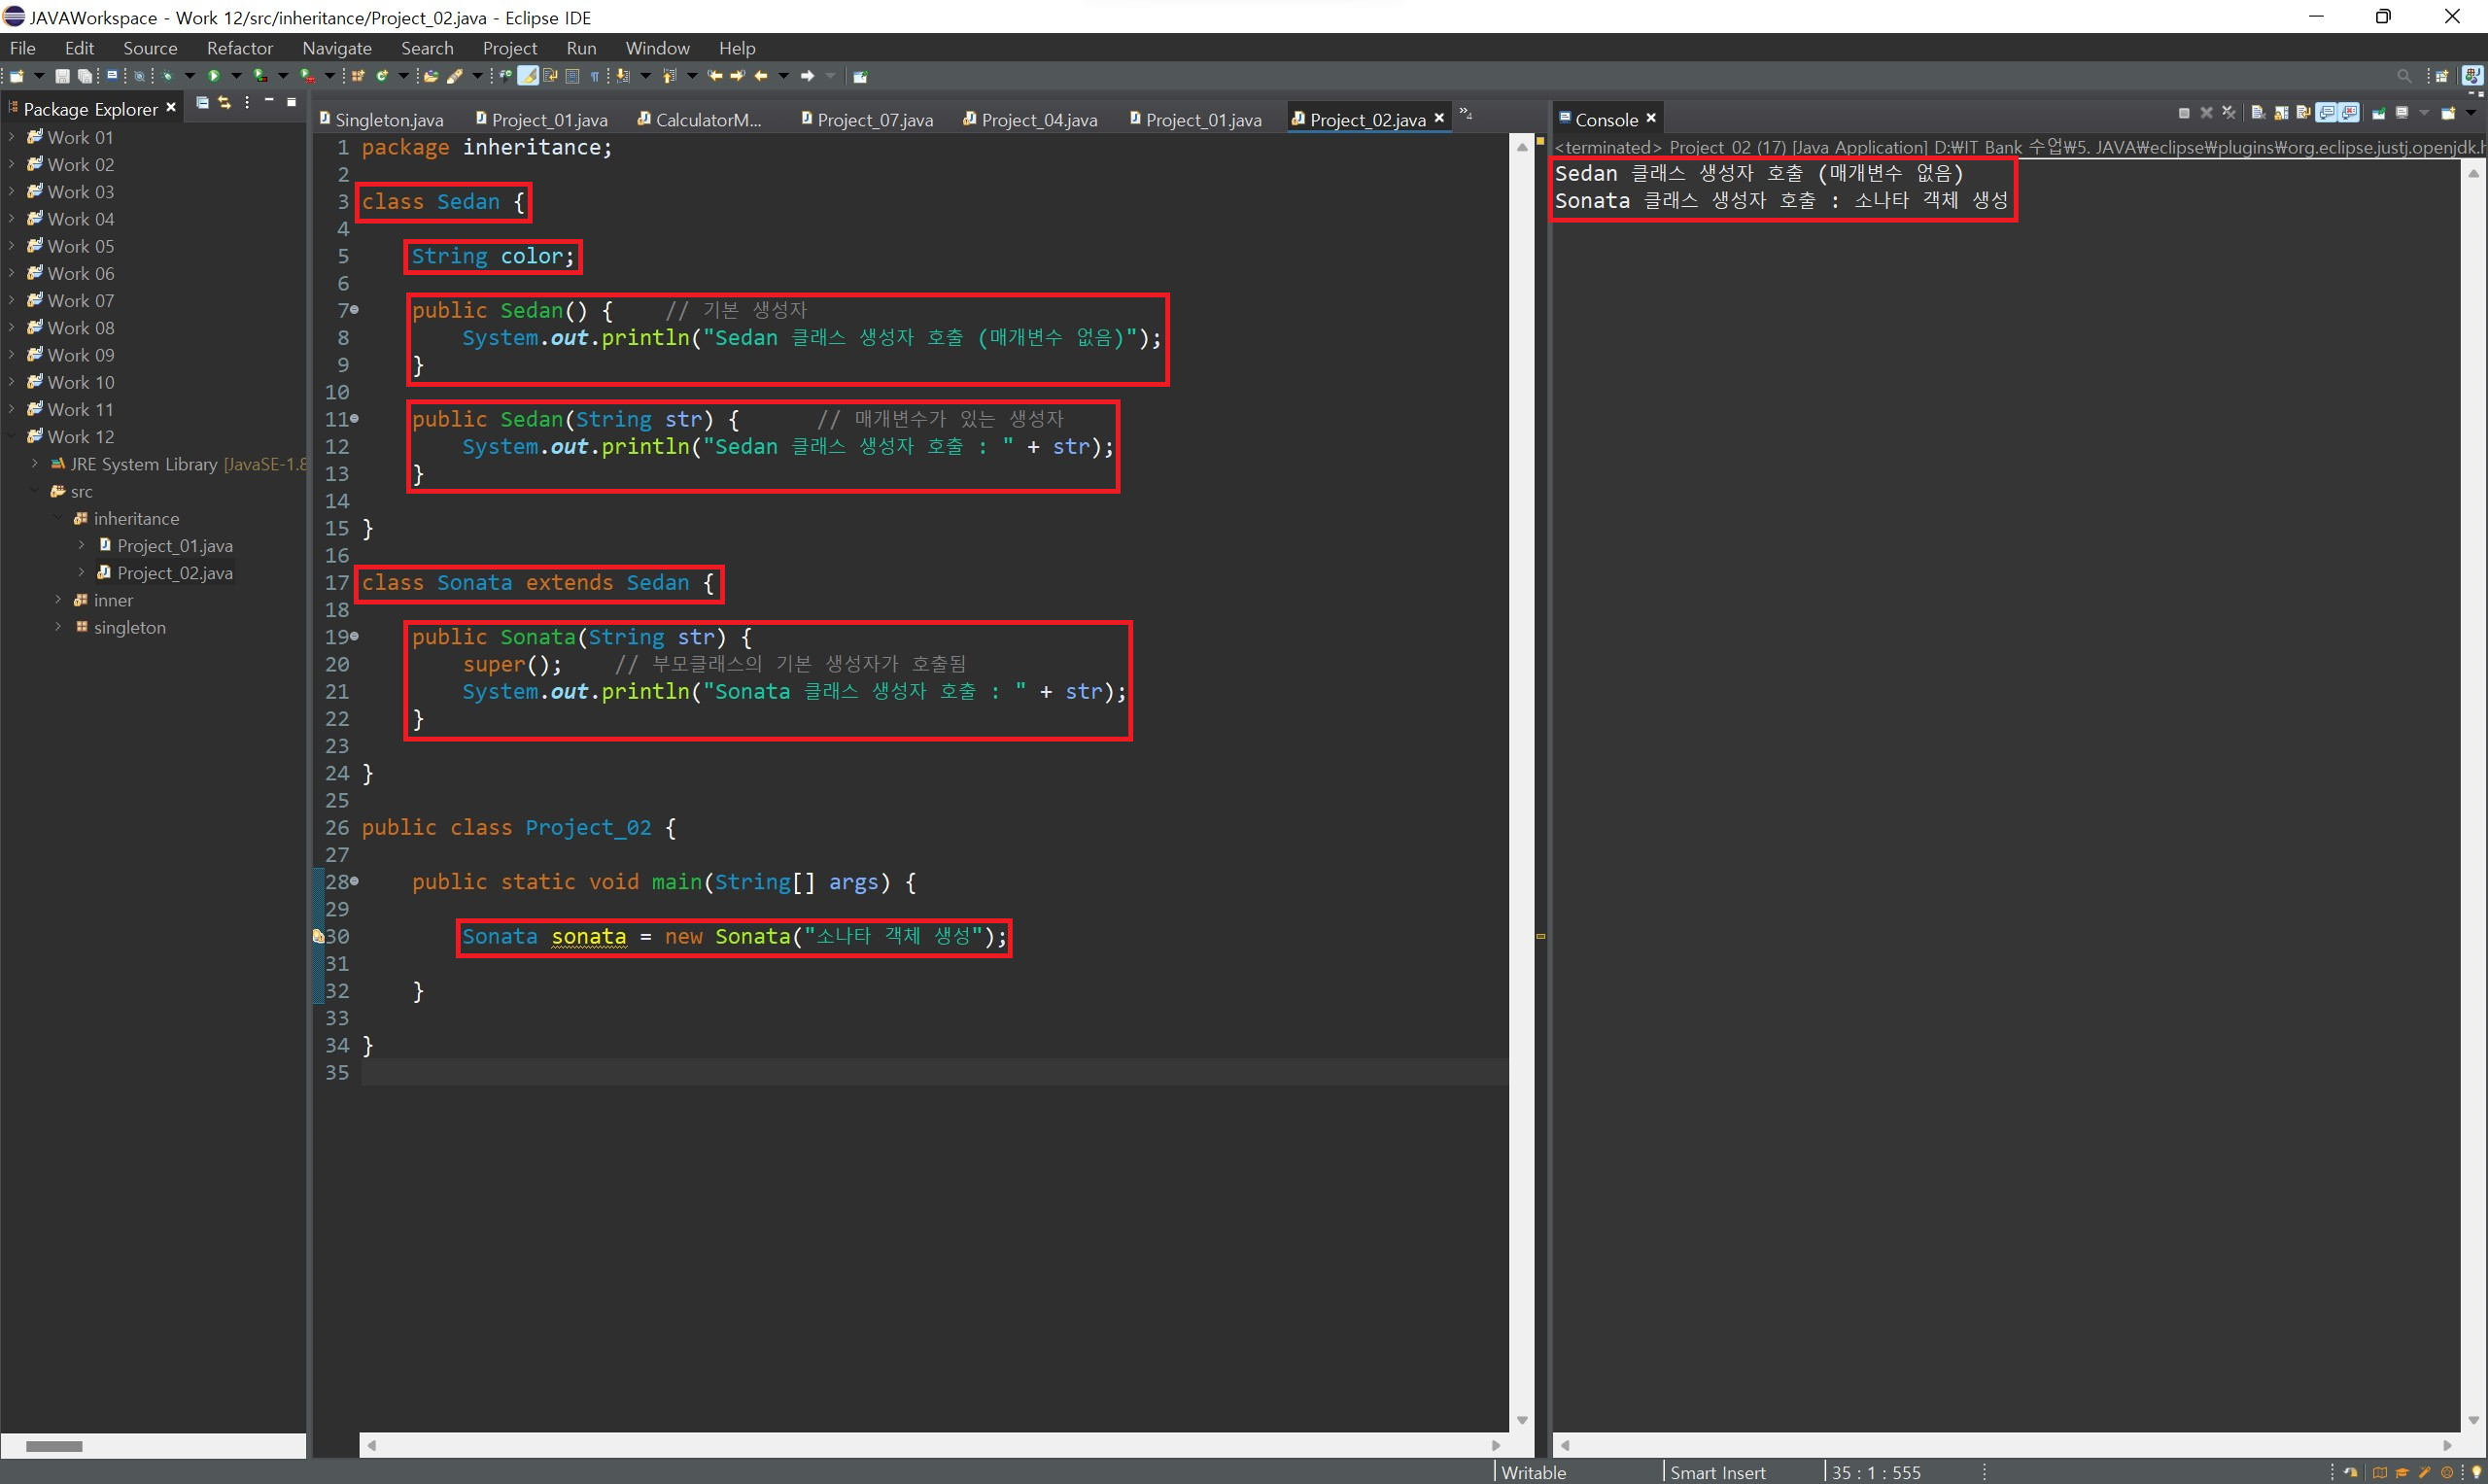Viewport: 2488px width, 1484px height.
Task: Click the editor horizontal scrollbar track
Action: point(930,1445)
